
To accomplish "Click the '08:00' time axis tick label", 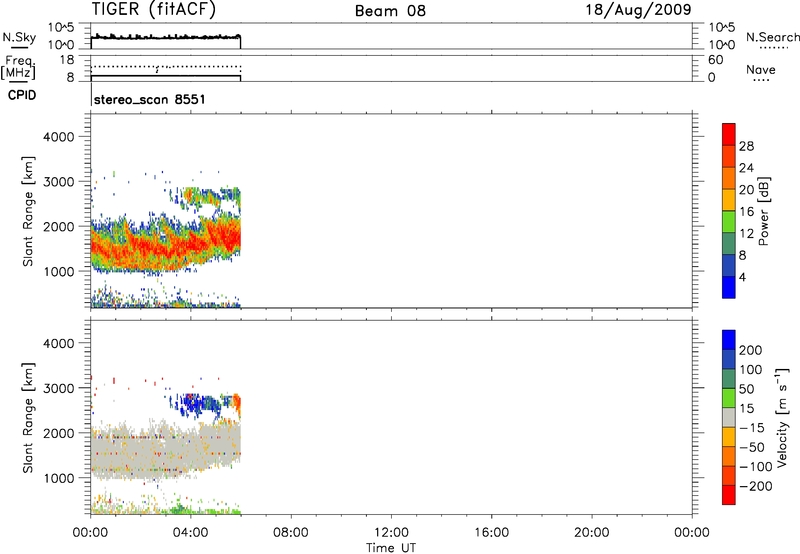I will pyautogui.click(x=290, y=533).
